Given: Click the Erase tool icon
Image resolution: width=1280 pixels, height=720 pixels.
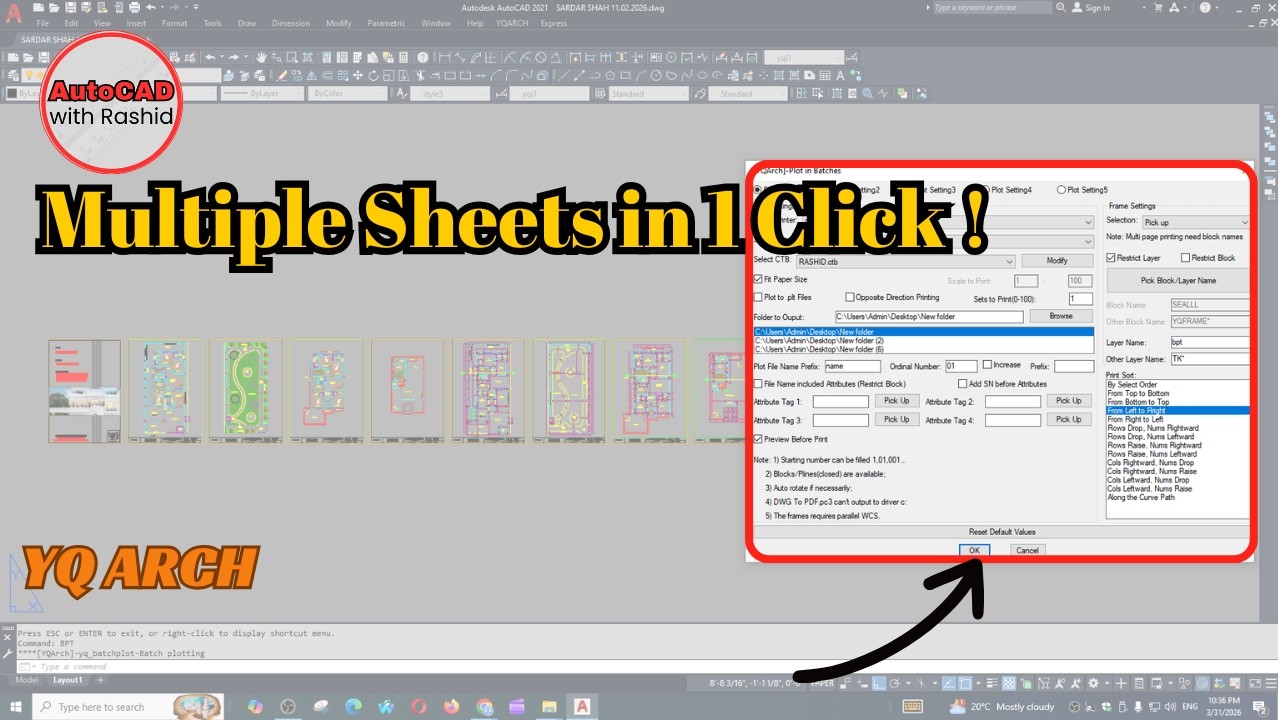Looking at the screenshot, I should pos(282,75).
